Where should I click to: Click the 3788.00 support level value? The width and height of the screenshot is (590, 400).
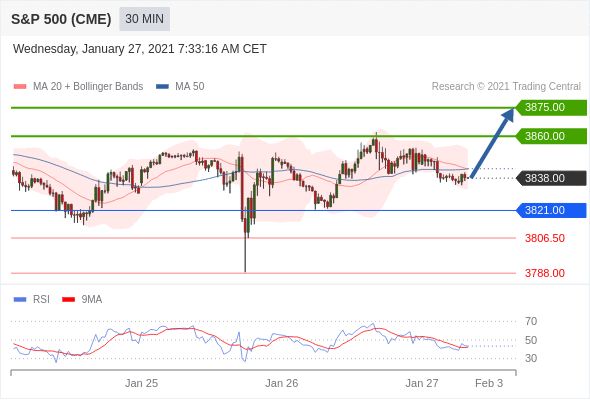545,273
